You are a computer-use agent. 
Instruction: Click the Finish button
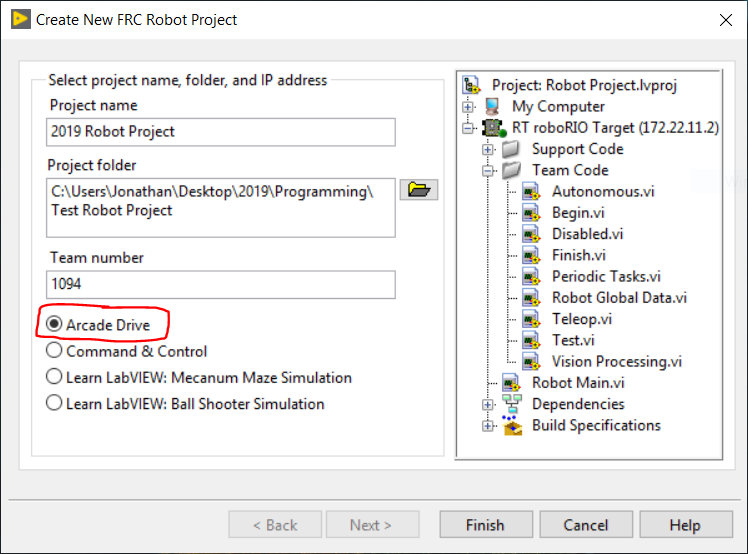pyautogui.click(x=486, y=524)
